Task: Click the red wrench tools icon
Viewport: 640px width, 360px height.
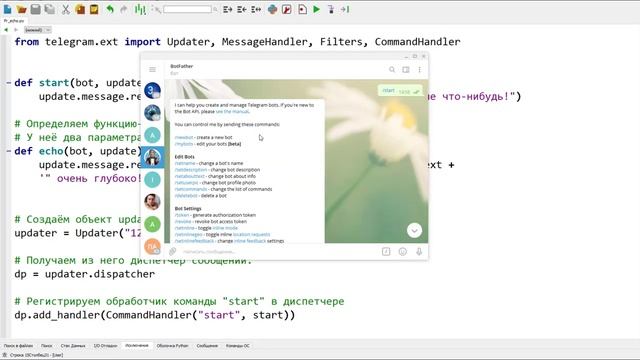Action: (x=287, y=9)
